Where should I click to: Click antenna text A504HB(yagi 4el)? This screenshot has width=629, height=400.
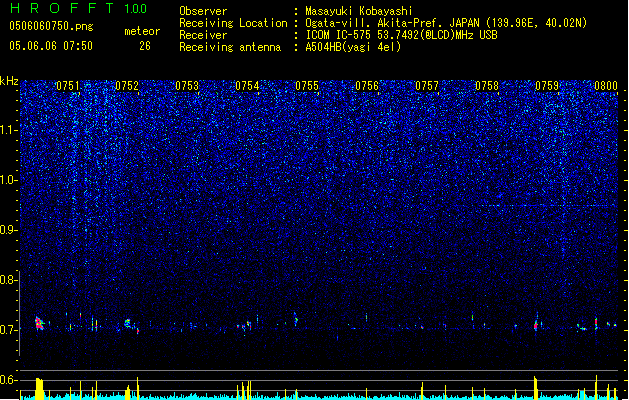pyautogui.click(x=353, y=47)
